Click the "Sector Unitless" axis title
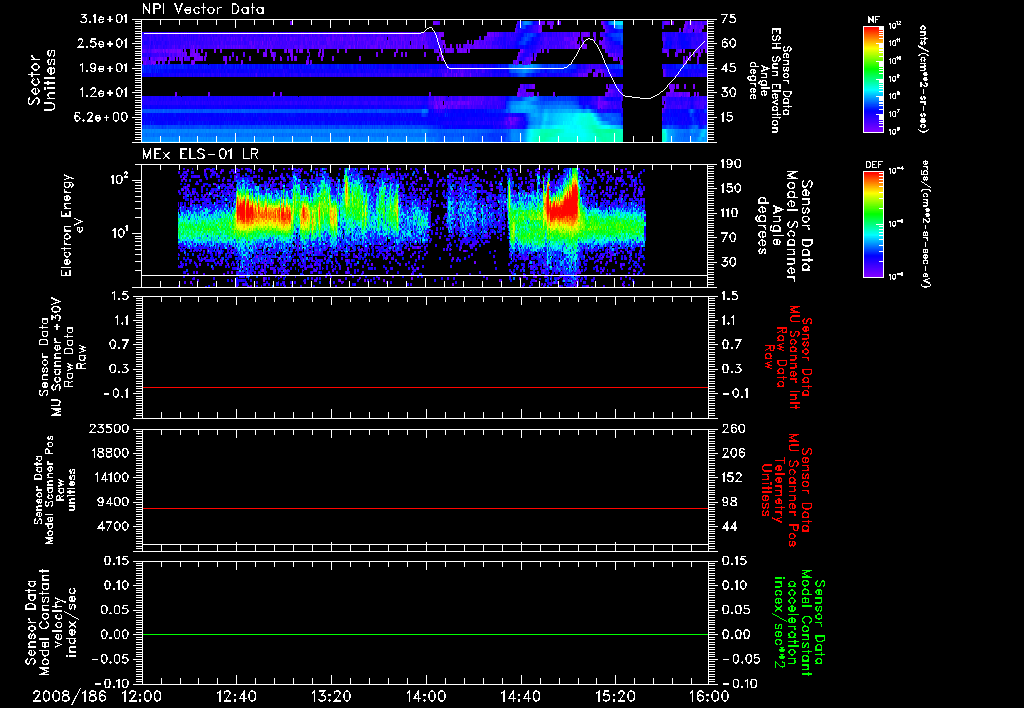This screenshot has width=1024, height=708. point(42,80)
